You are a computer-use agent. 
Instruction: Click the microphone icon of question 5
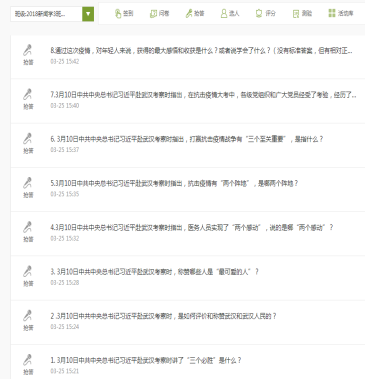click(28, 183)
